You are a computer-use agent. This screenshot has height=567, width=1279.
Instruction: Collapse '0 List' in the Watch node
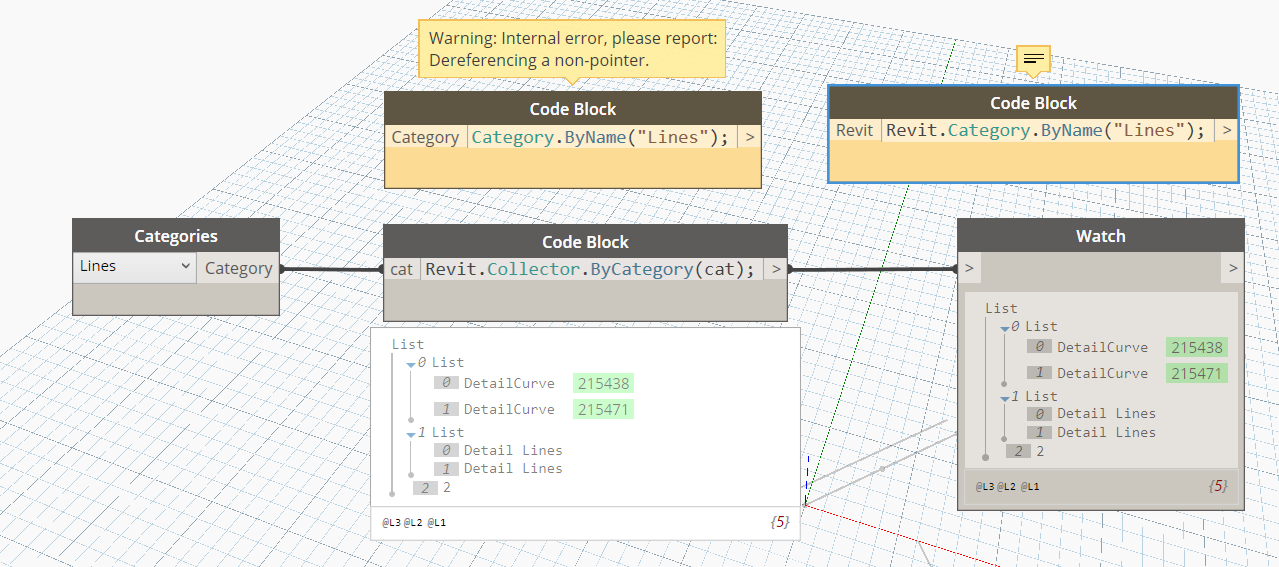pos(1005,328)
